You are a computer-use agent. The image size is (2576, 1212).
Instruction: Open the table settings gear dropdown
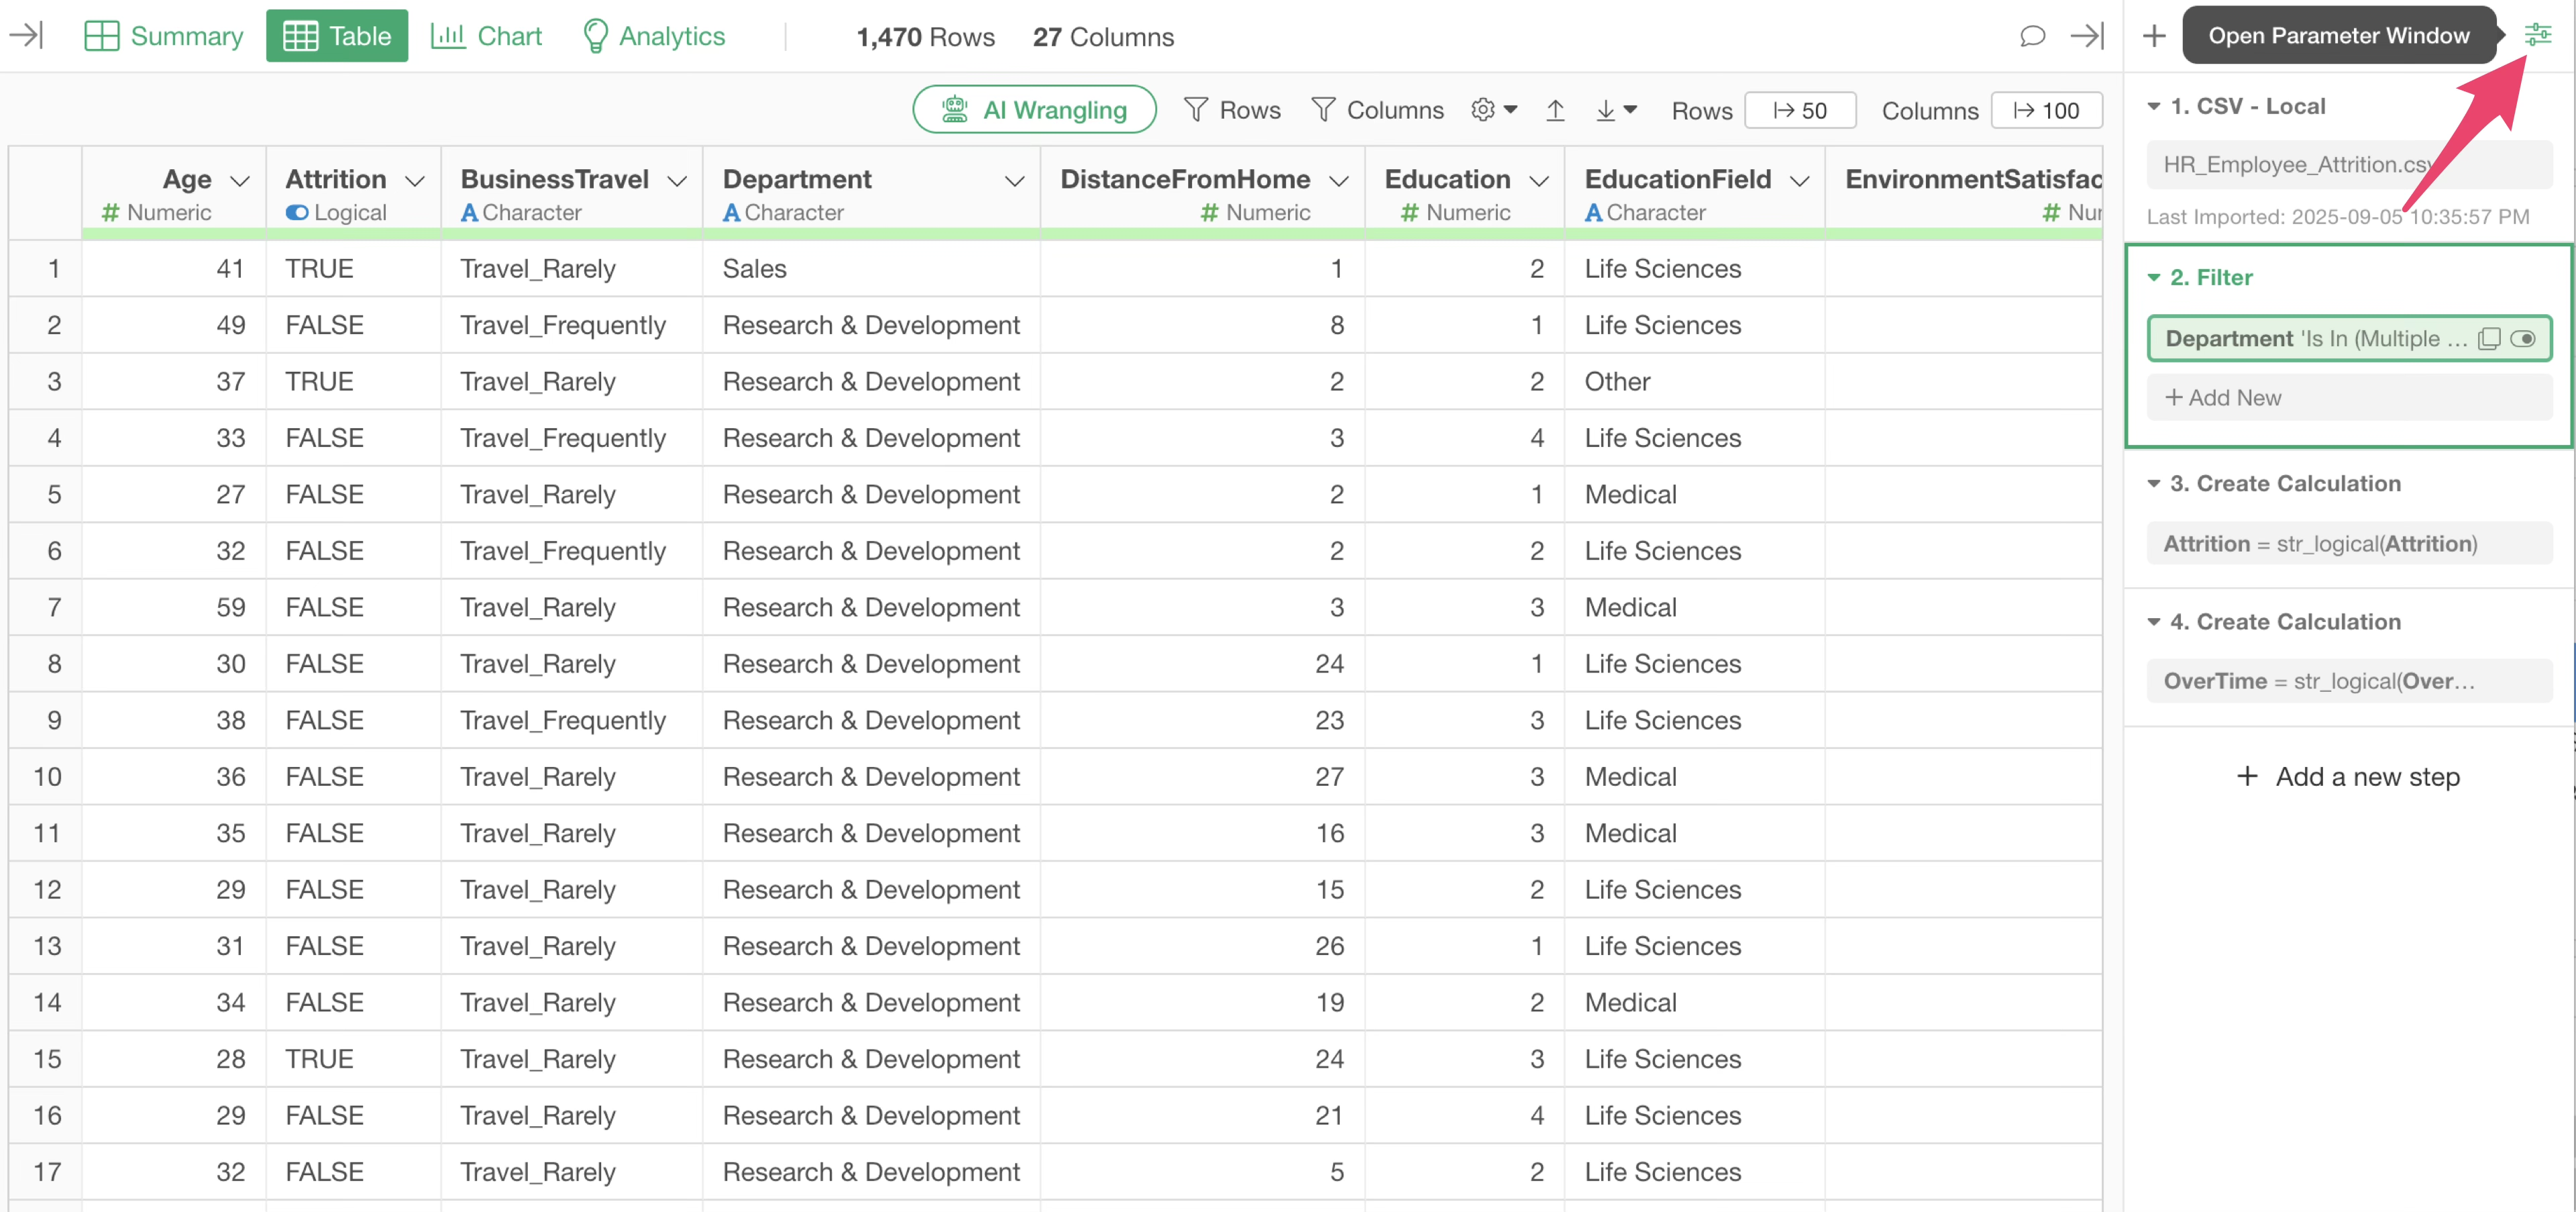tap(1494, 110)
